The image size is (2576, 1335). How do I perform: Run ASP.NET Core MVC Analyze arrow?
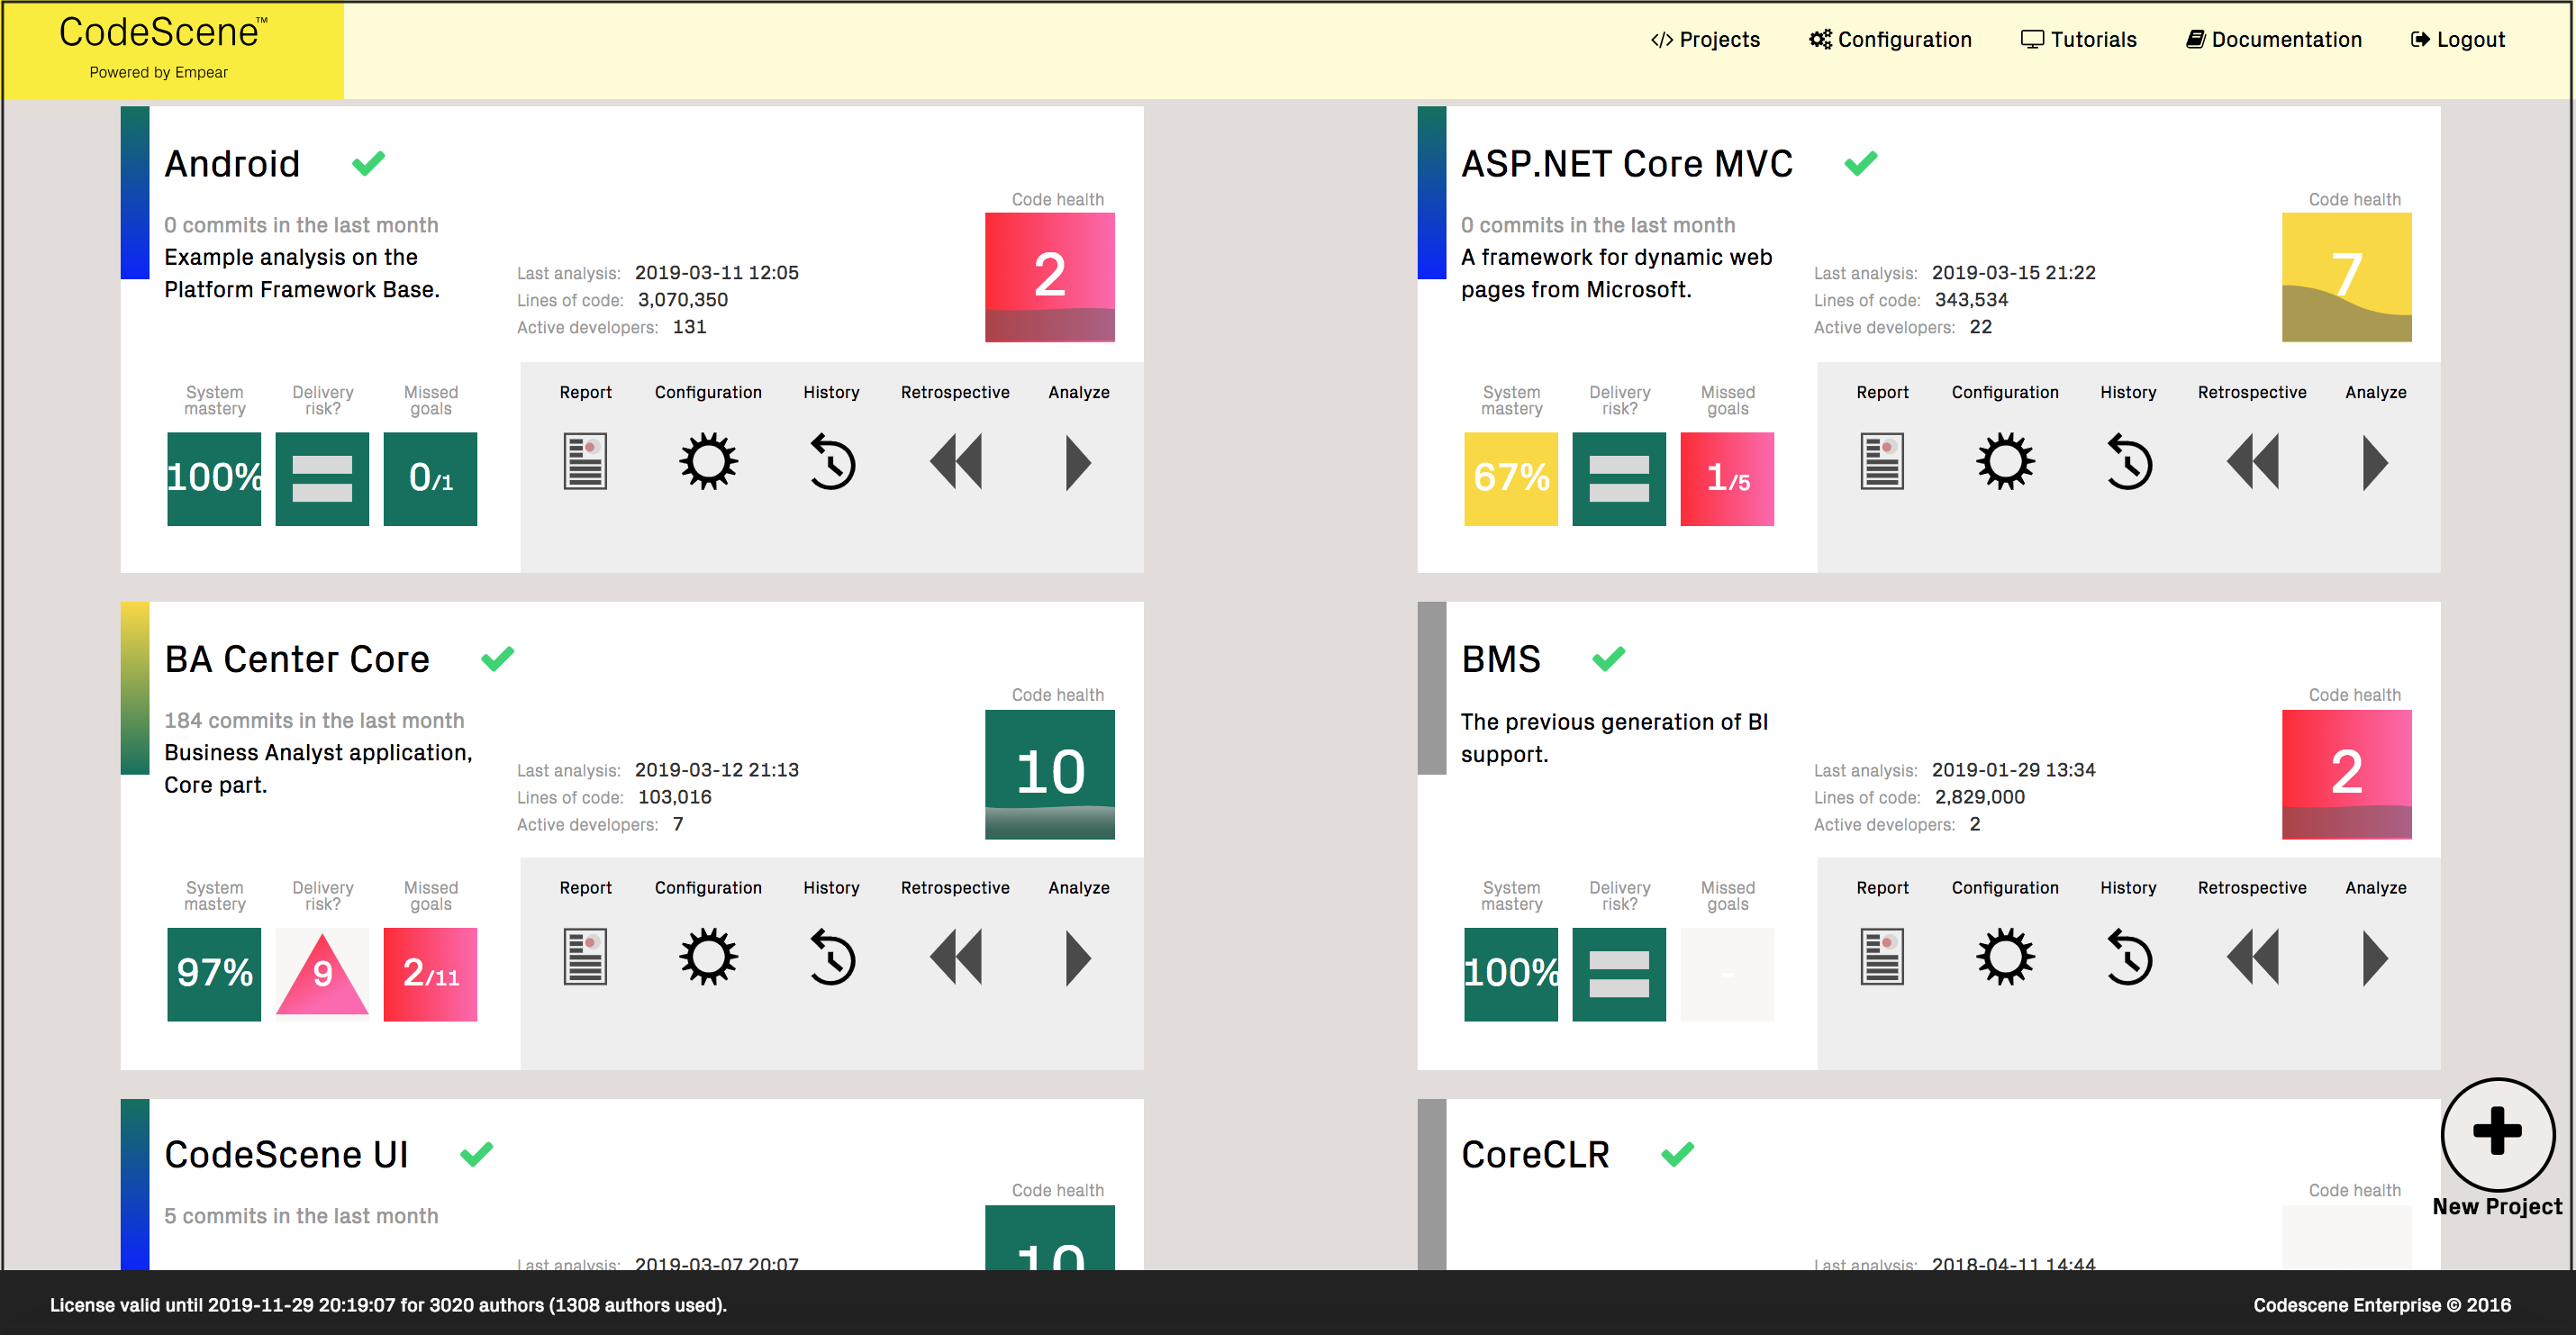2375,461
